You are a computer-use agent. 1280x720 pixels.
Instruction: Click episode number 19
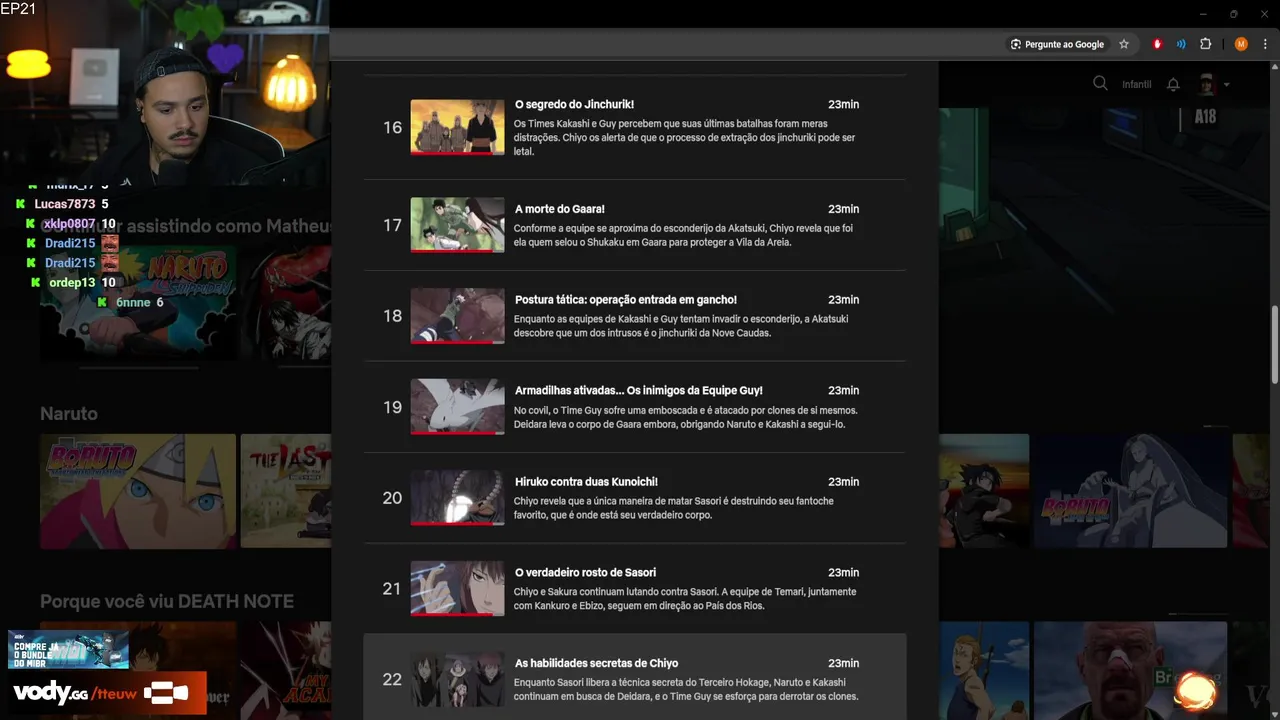[392, 407]
